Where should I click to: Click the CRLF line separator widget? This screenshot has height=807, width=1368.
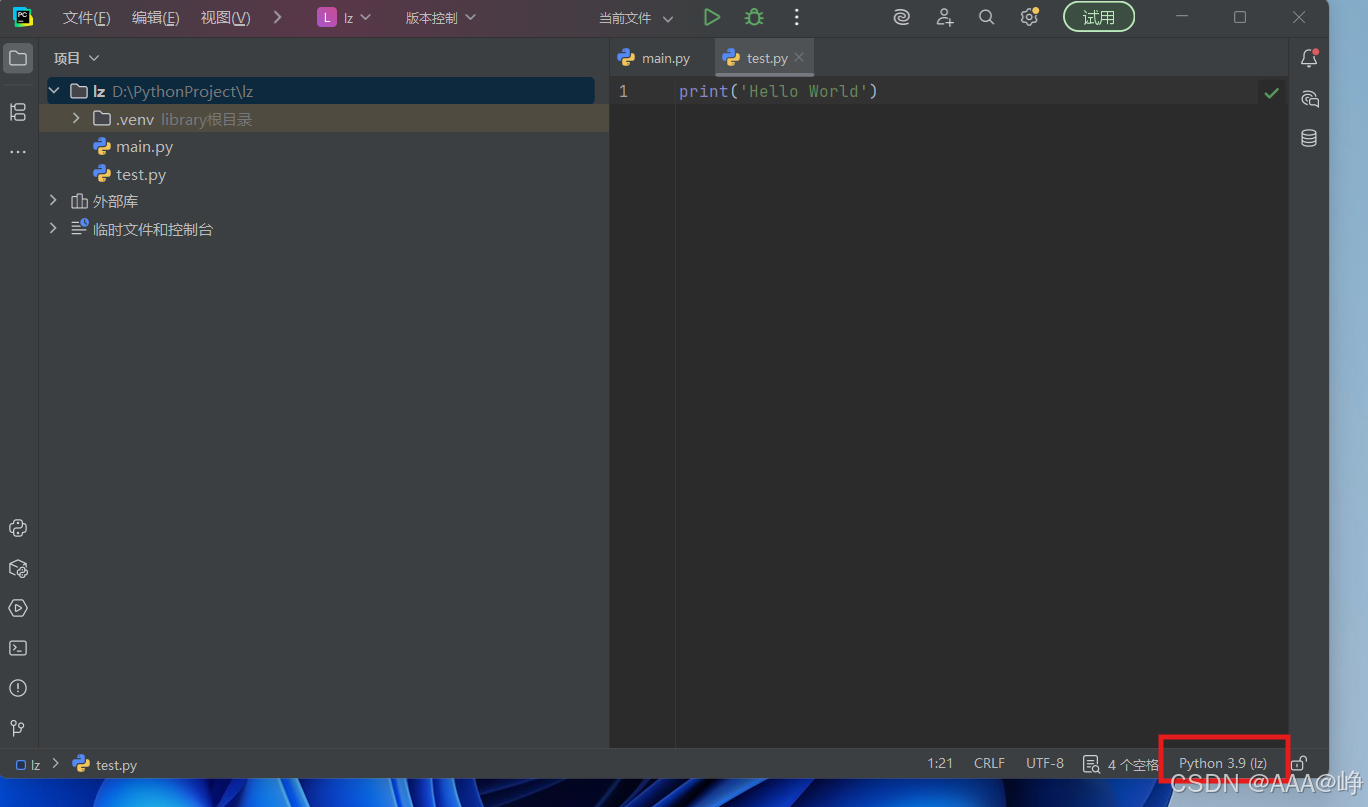[x=989, y=763]
